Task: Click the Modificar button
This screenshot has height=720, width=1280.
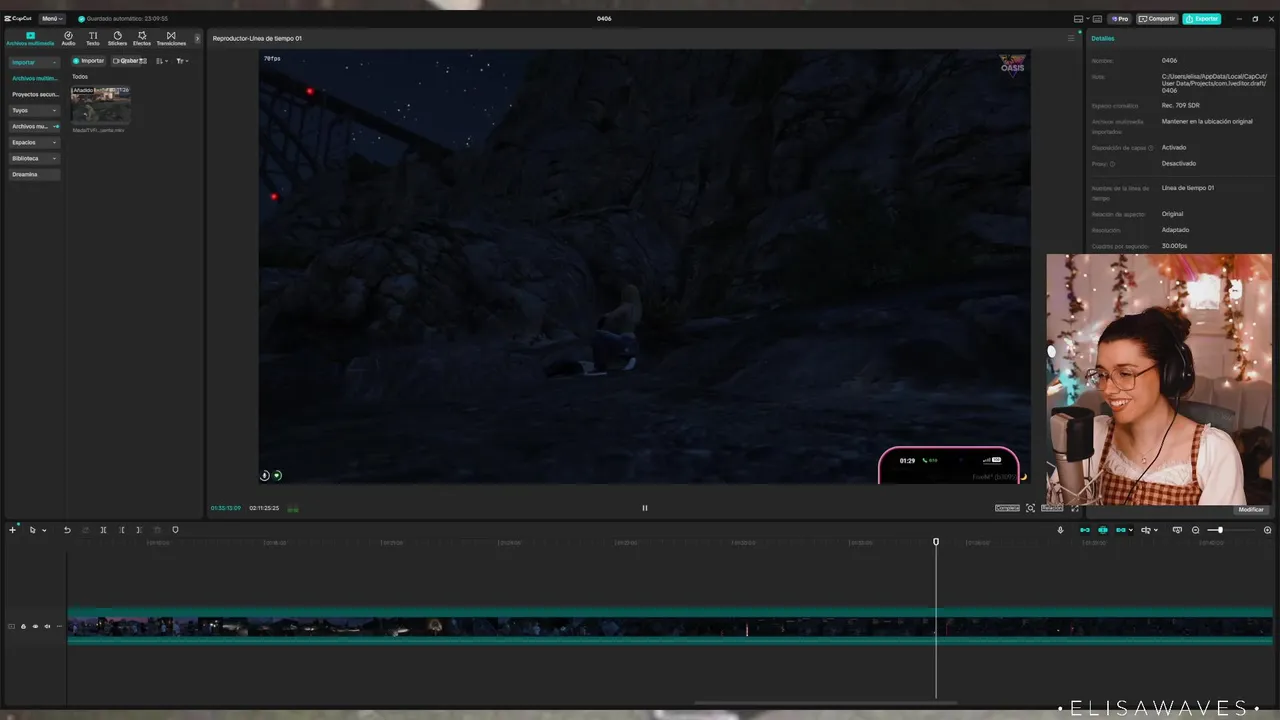Action: coord(1251,510)
